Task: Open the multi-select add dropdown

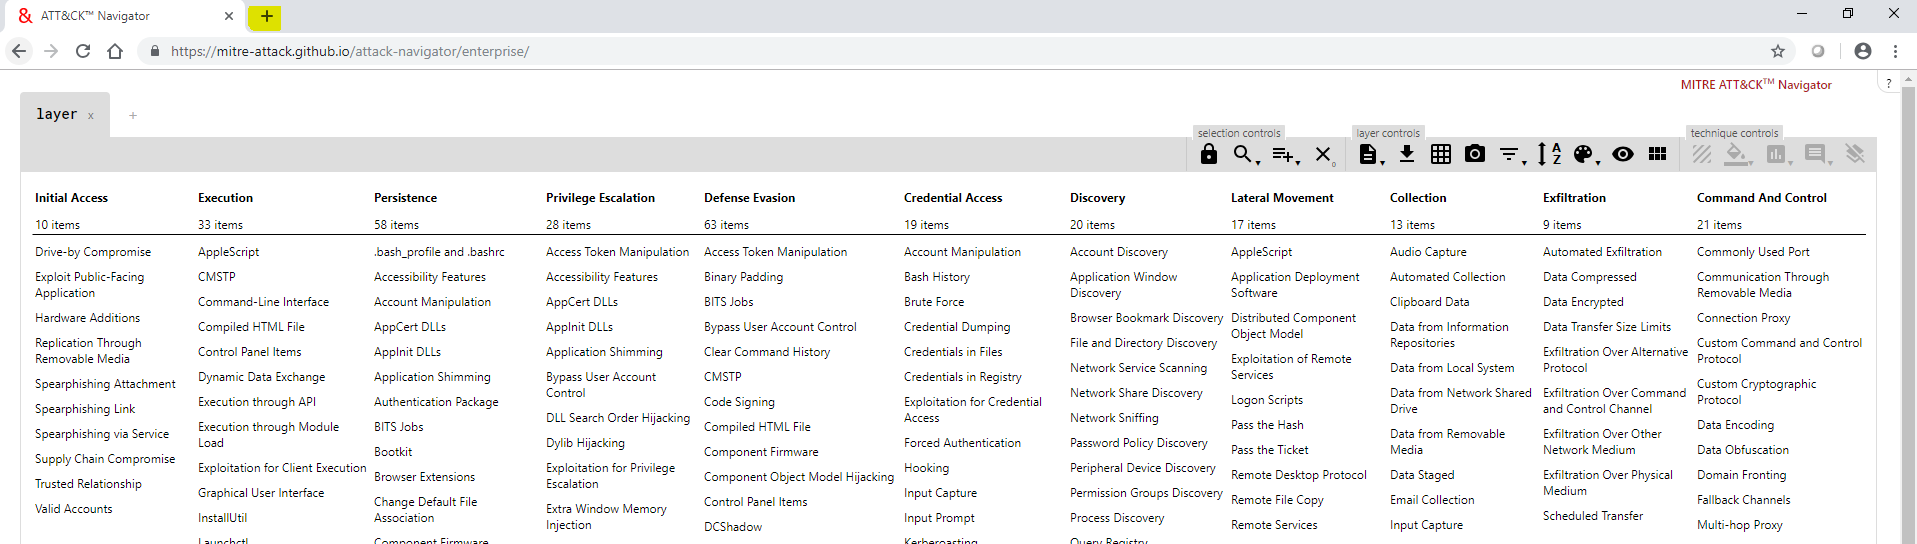Action: [1285, 154]
